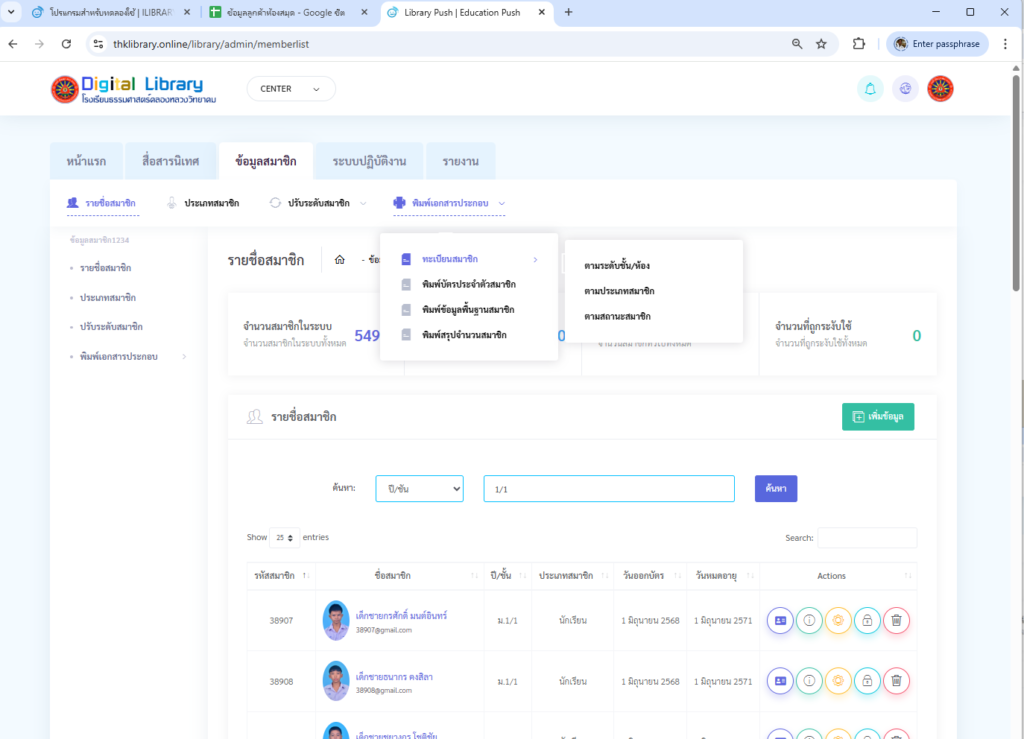Click info icon for member 38907

[809, 620]
